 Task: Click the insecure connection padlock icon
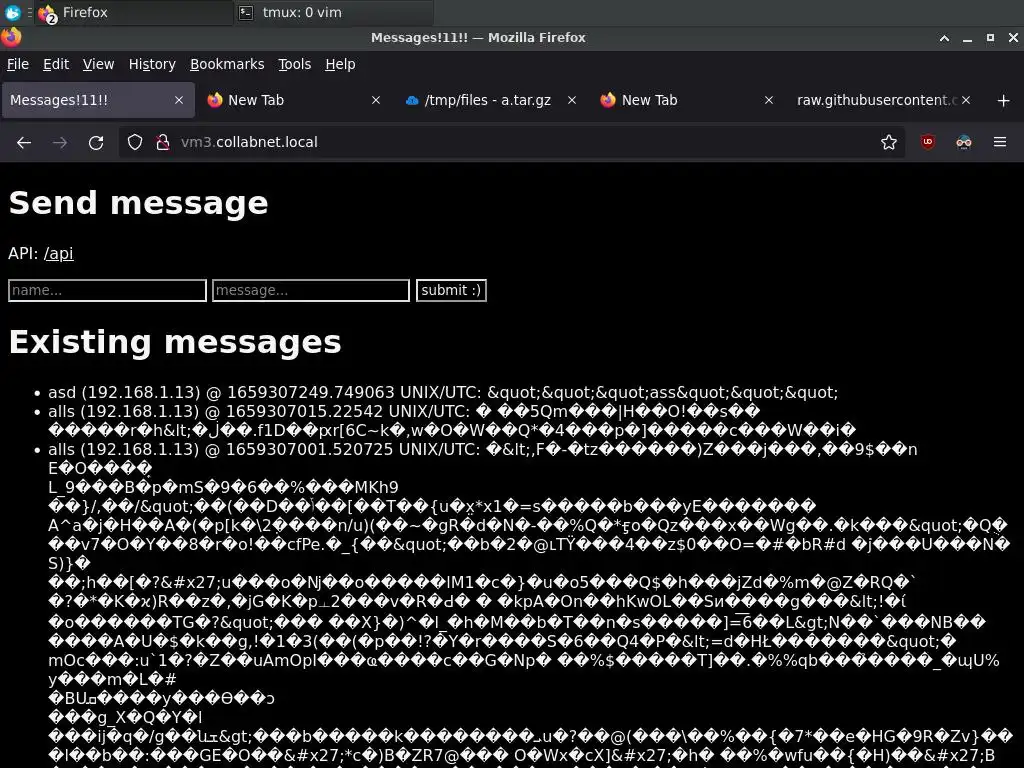(163, 142)
